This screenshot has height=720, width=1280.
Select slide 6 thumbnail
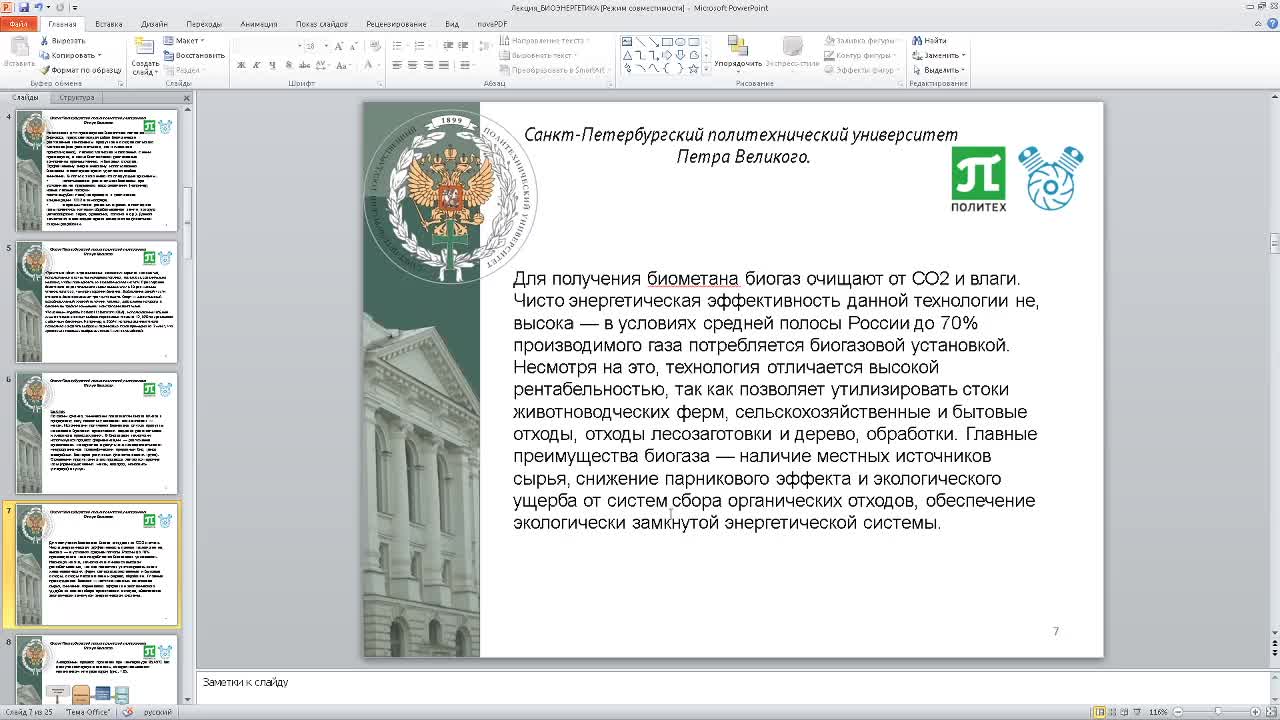coord(96,433)
